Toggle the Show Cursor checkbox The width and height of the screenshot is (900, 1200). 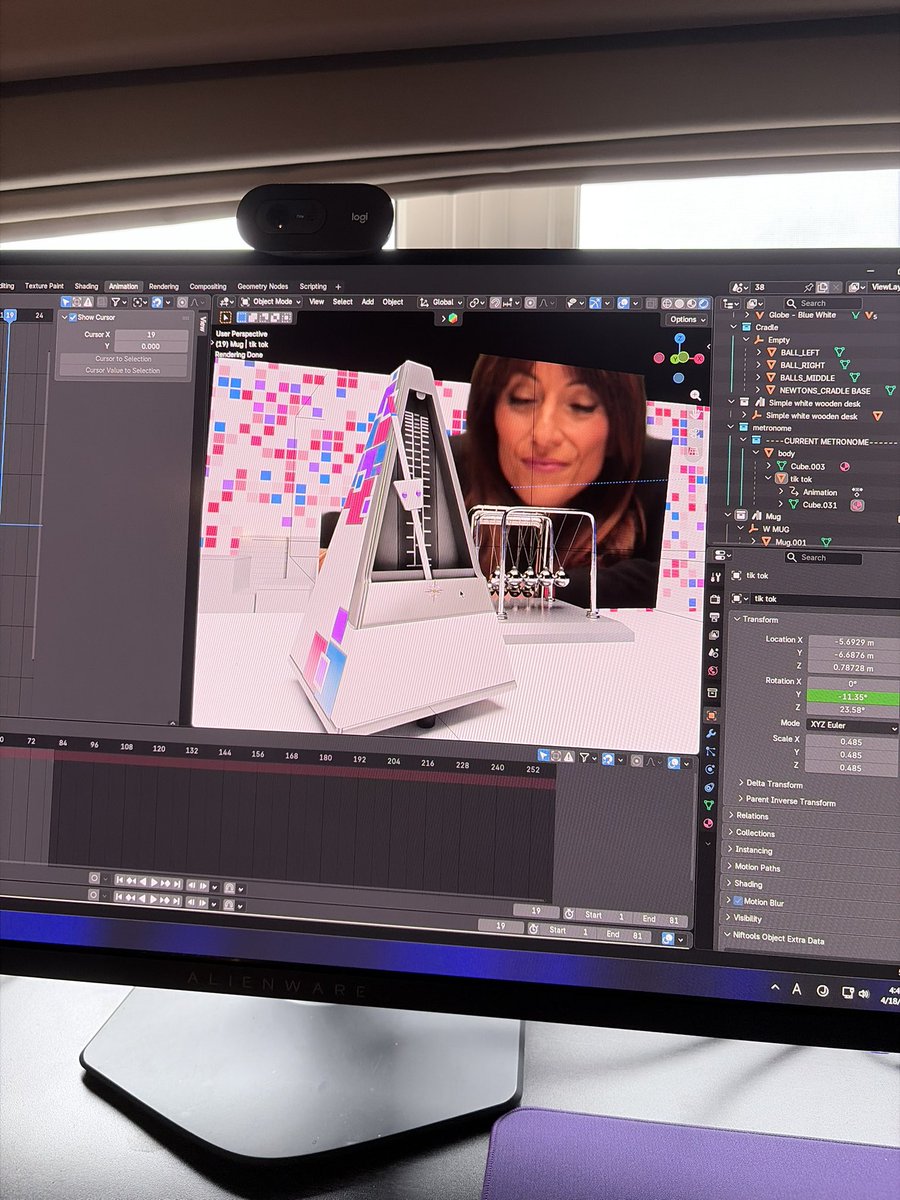72,317
